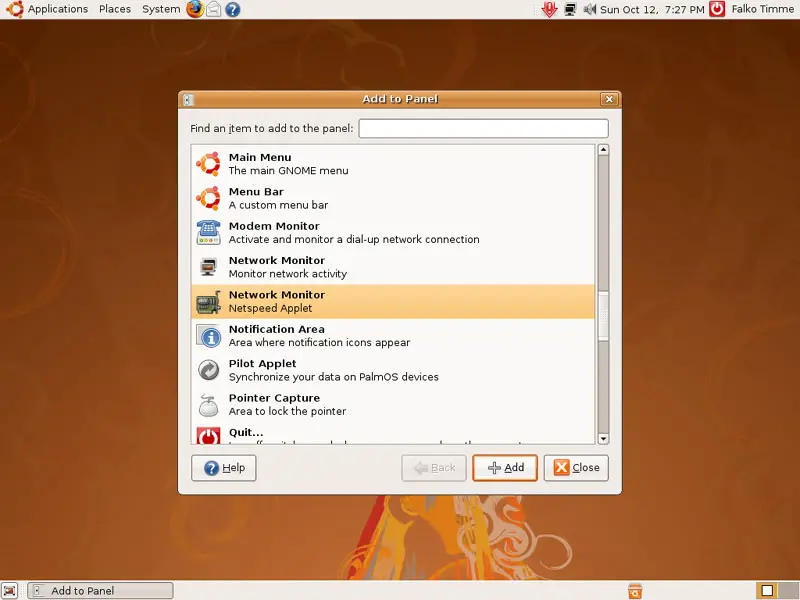Click the Menu Bar Ubuntu logo icon
Screen dimensions: 800x600
pos(208,198)
